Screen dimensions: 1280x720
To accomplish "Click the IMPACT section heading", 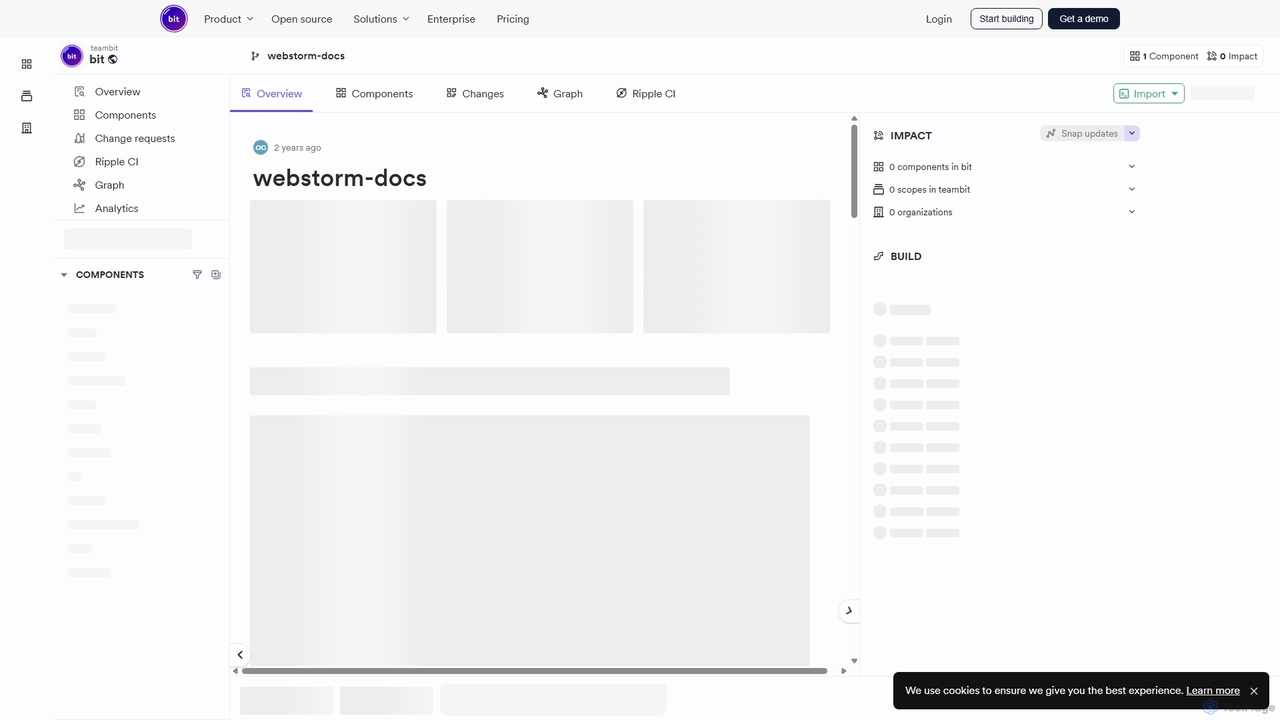I will pos(911,136).
